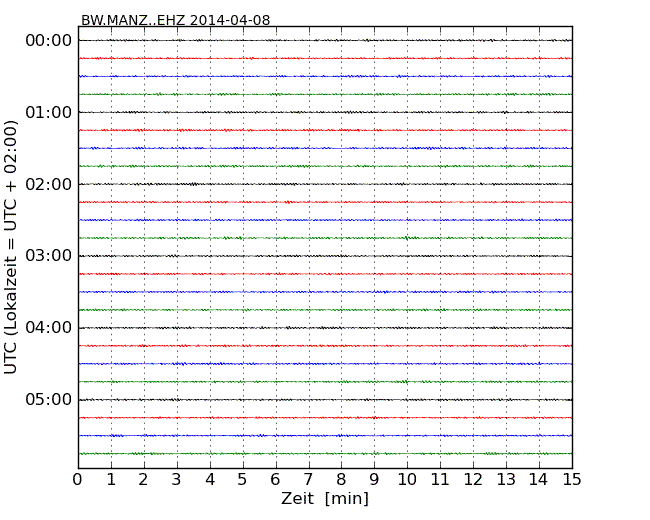The image size is (650, 520).
Task: Select the x-axis tick label 11
Action: (x=440, y=479)
